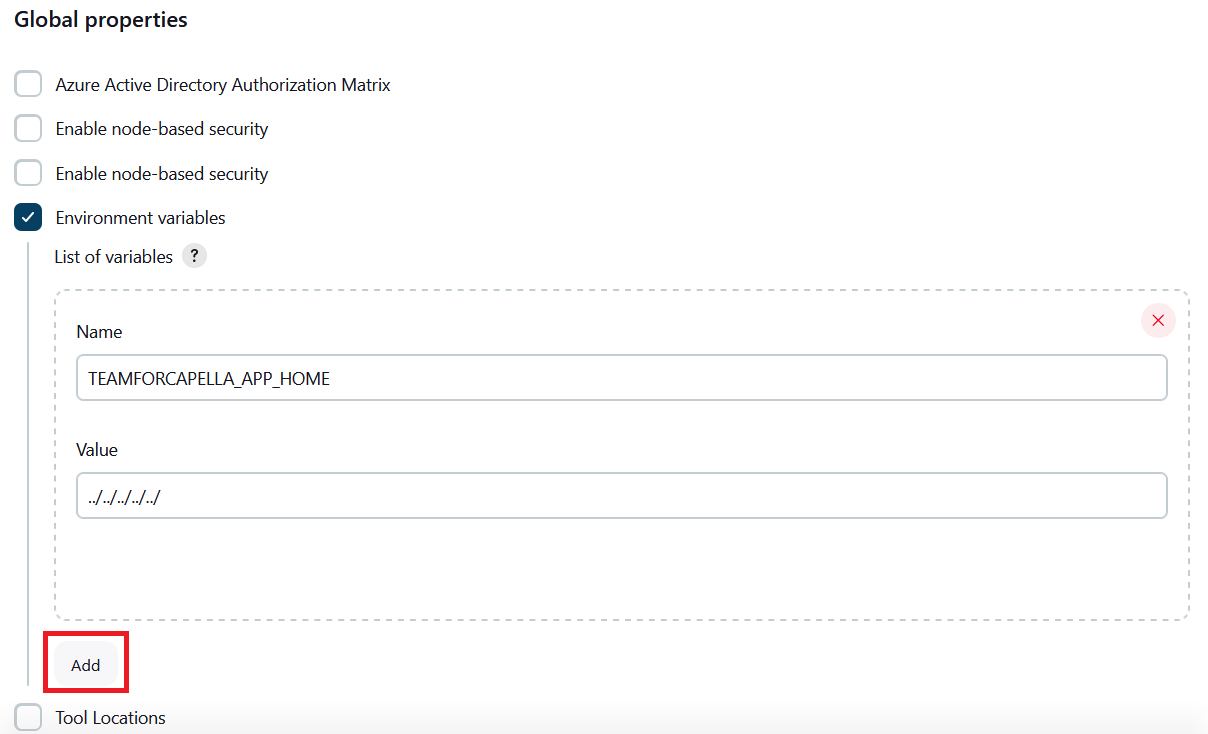Viewport: 1208px width, 734px height.
Task: Uncheck the Environment variables checkbox
Action: [28, 217]
